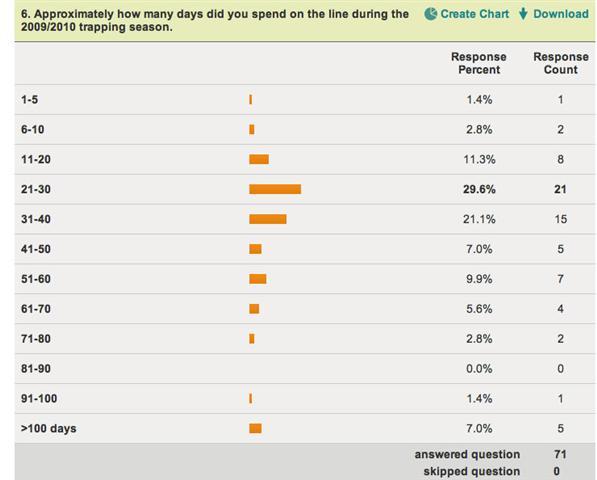Screen dimensions: 597x480
Task: Select the question 6 title text
Action: (x=215, y=21)
